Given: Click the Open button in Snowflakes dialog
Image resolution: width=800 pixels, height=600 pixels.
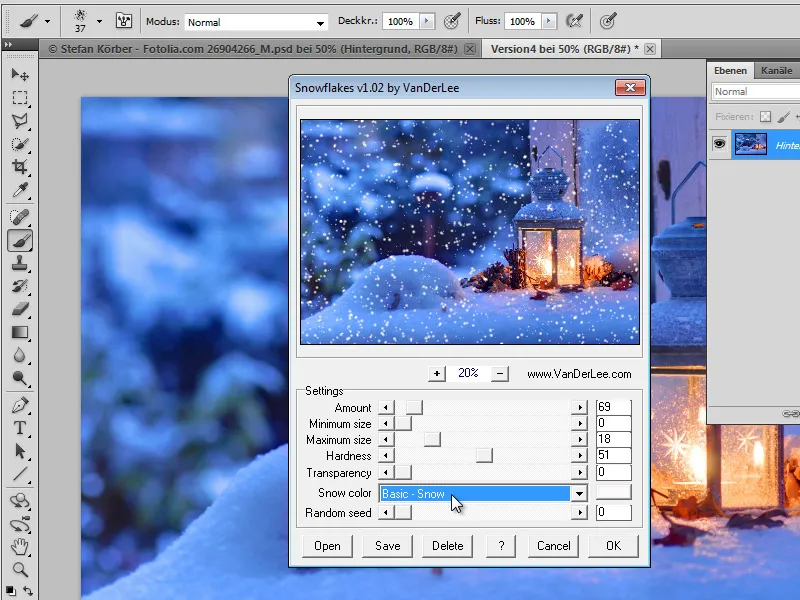Looking at the screenshot, I should [x=328, y=546].
